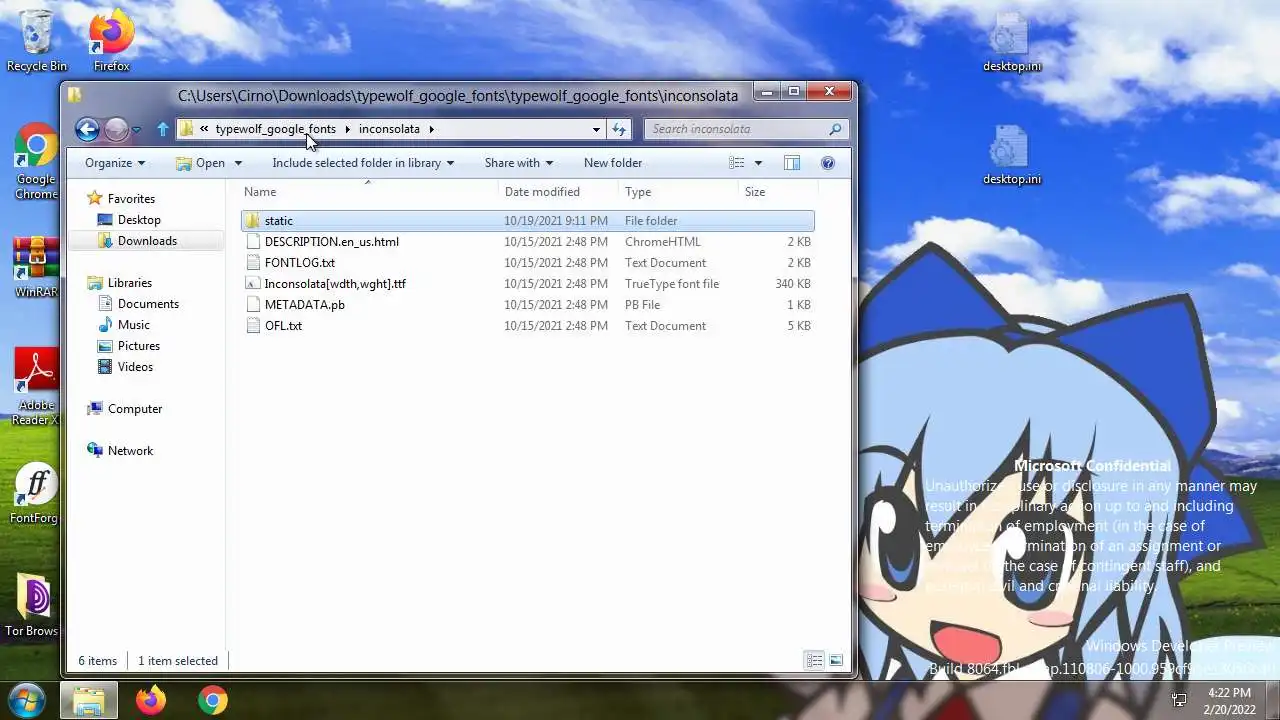Click Computer in navigation pane
Viewport: 1280px width, 720px height.
click(135, 409)
